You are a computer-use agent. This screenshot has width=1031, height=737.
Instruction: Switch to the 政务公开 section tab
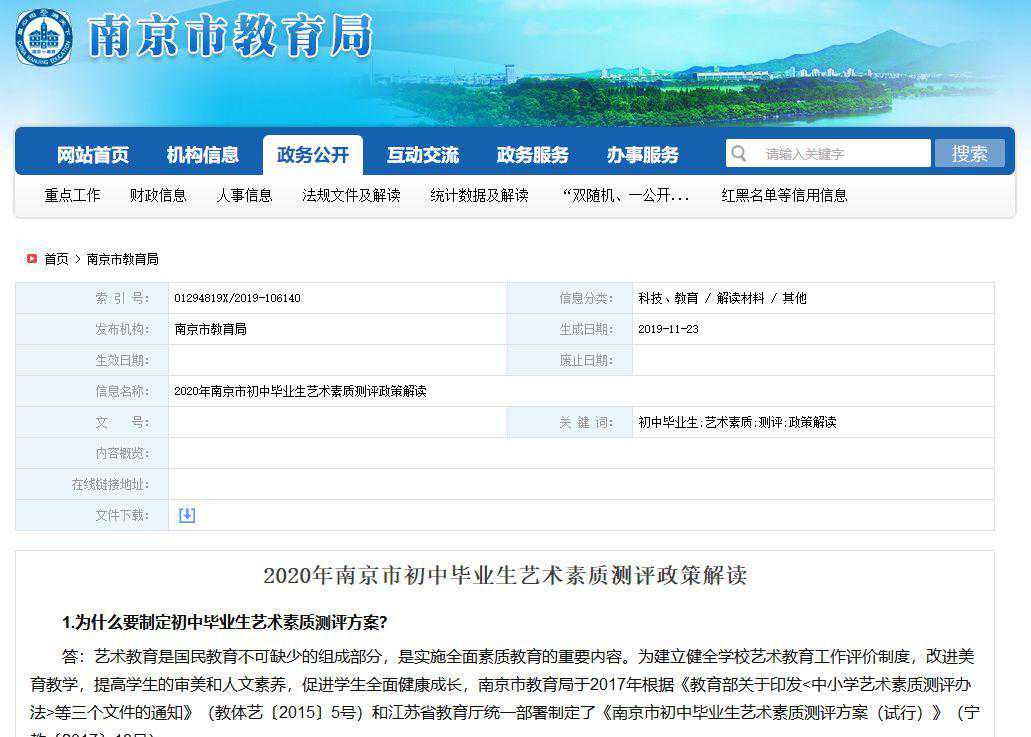pos(312,154)
